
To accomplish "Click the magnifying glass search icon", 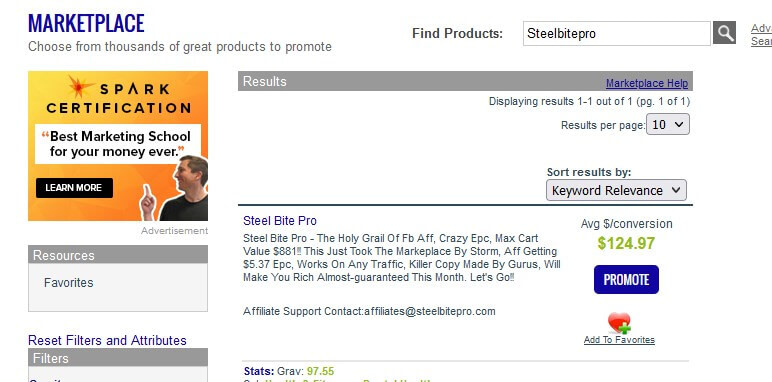I will coord(724,33).
